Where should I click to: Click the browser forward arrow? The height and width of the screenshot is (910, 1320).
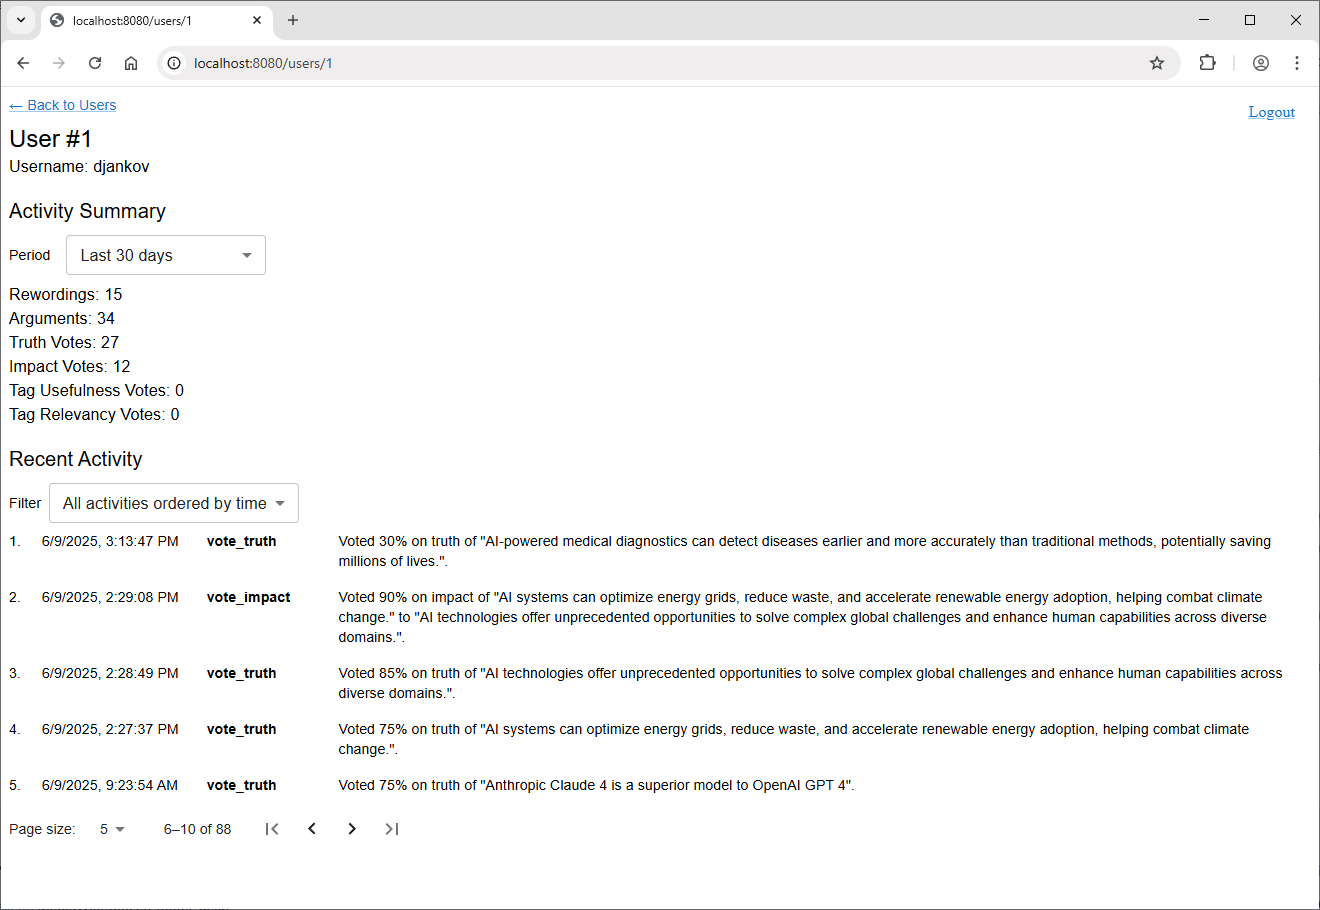[x=59, y=63]
